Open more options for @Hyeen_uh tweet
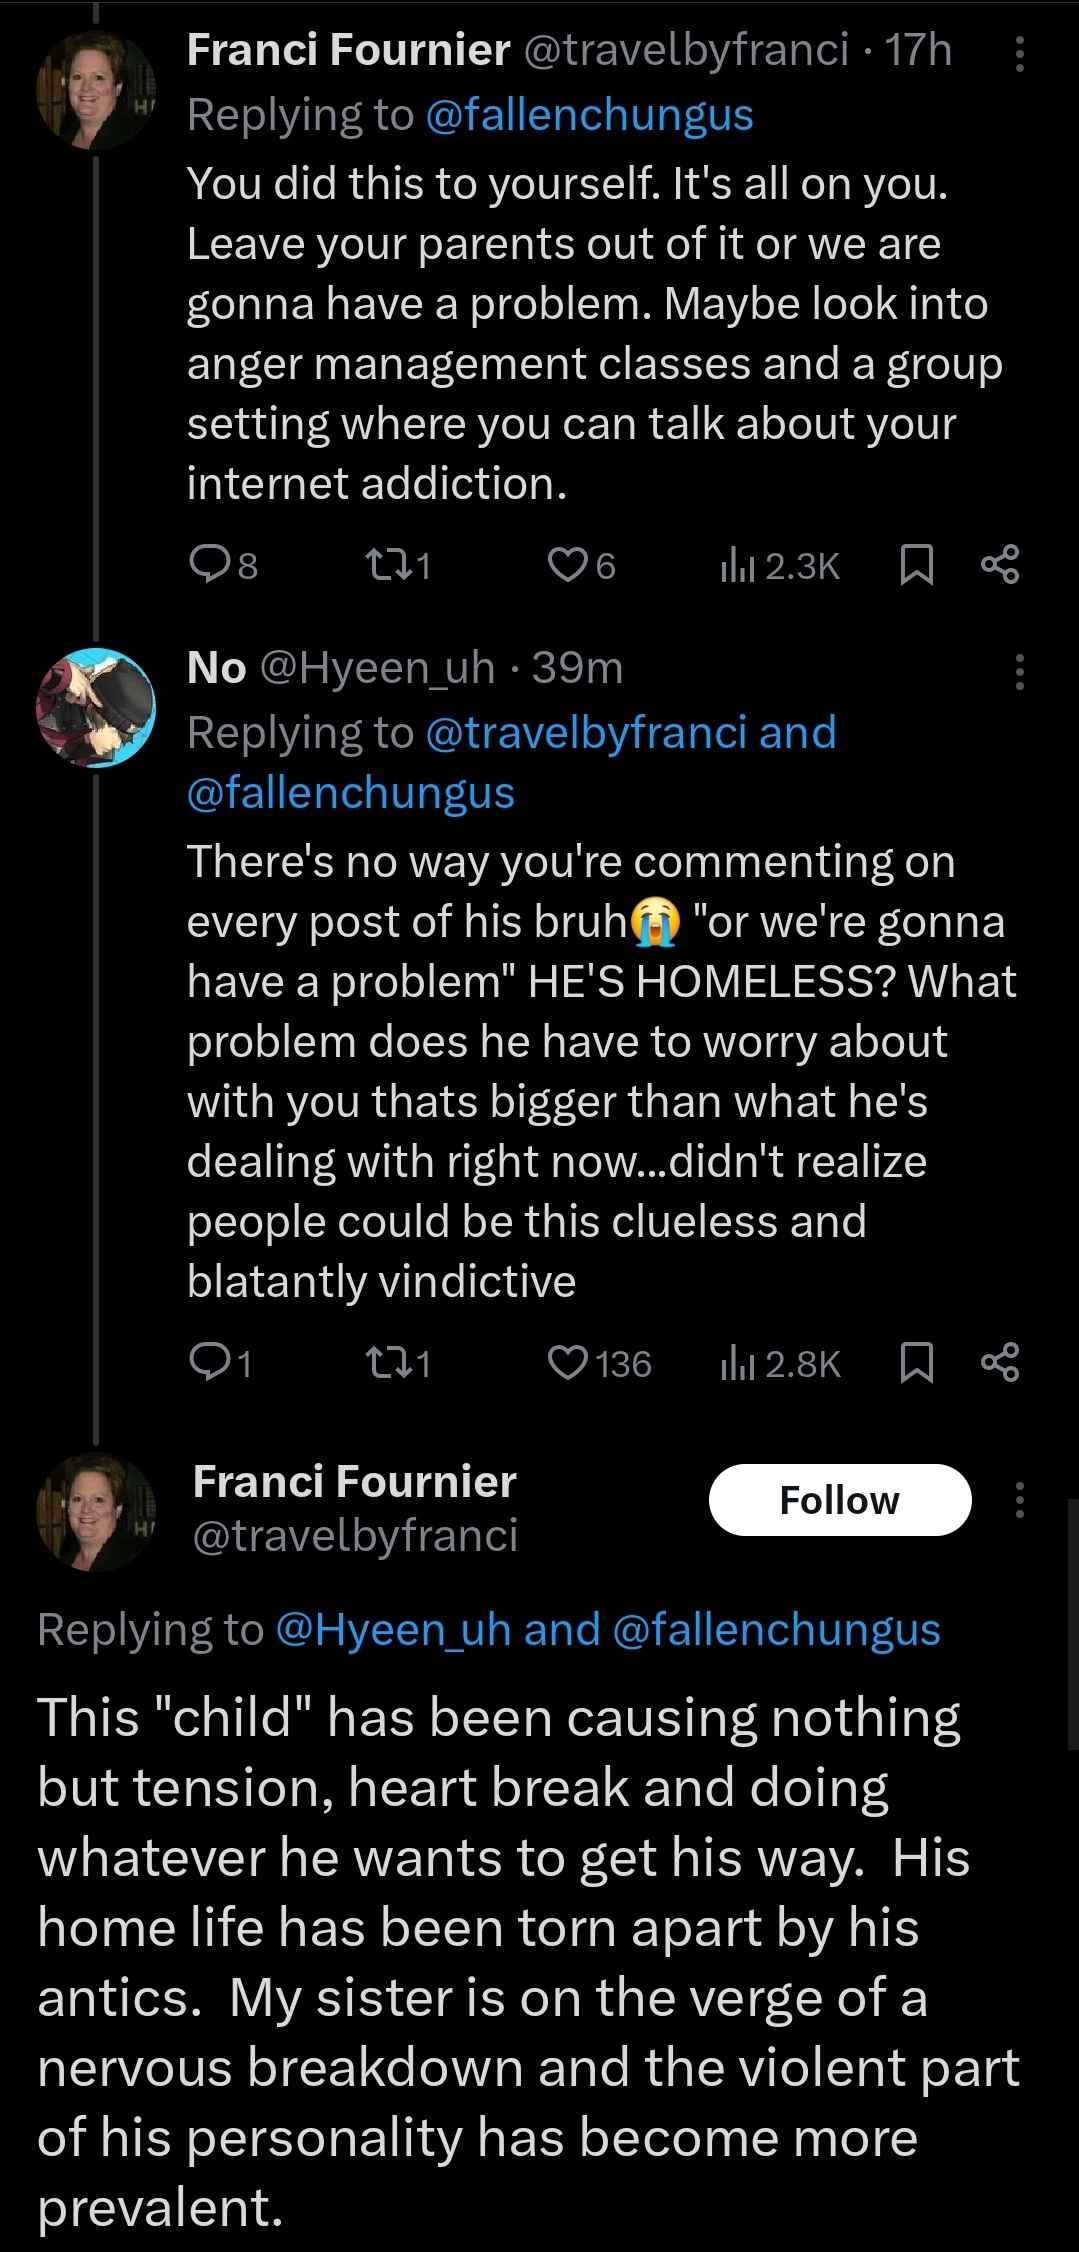 [1019, 672]
